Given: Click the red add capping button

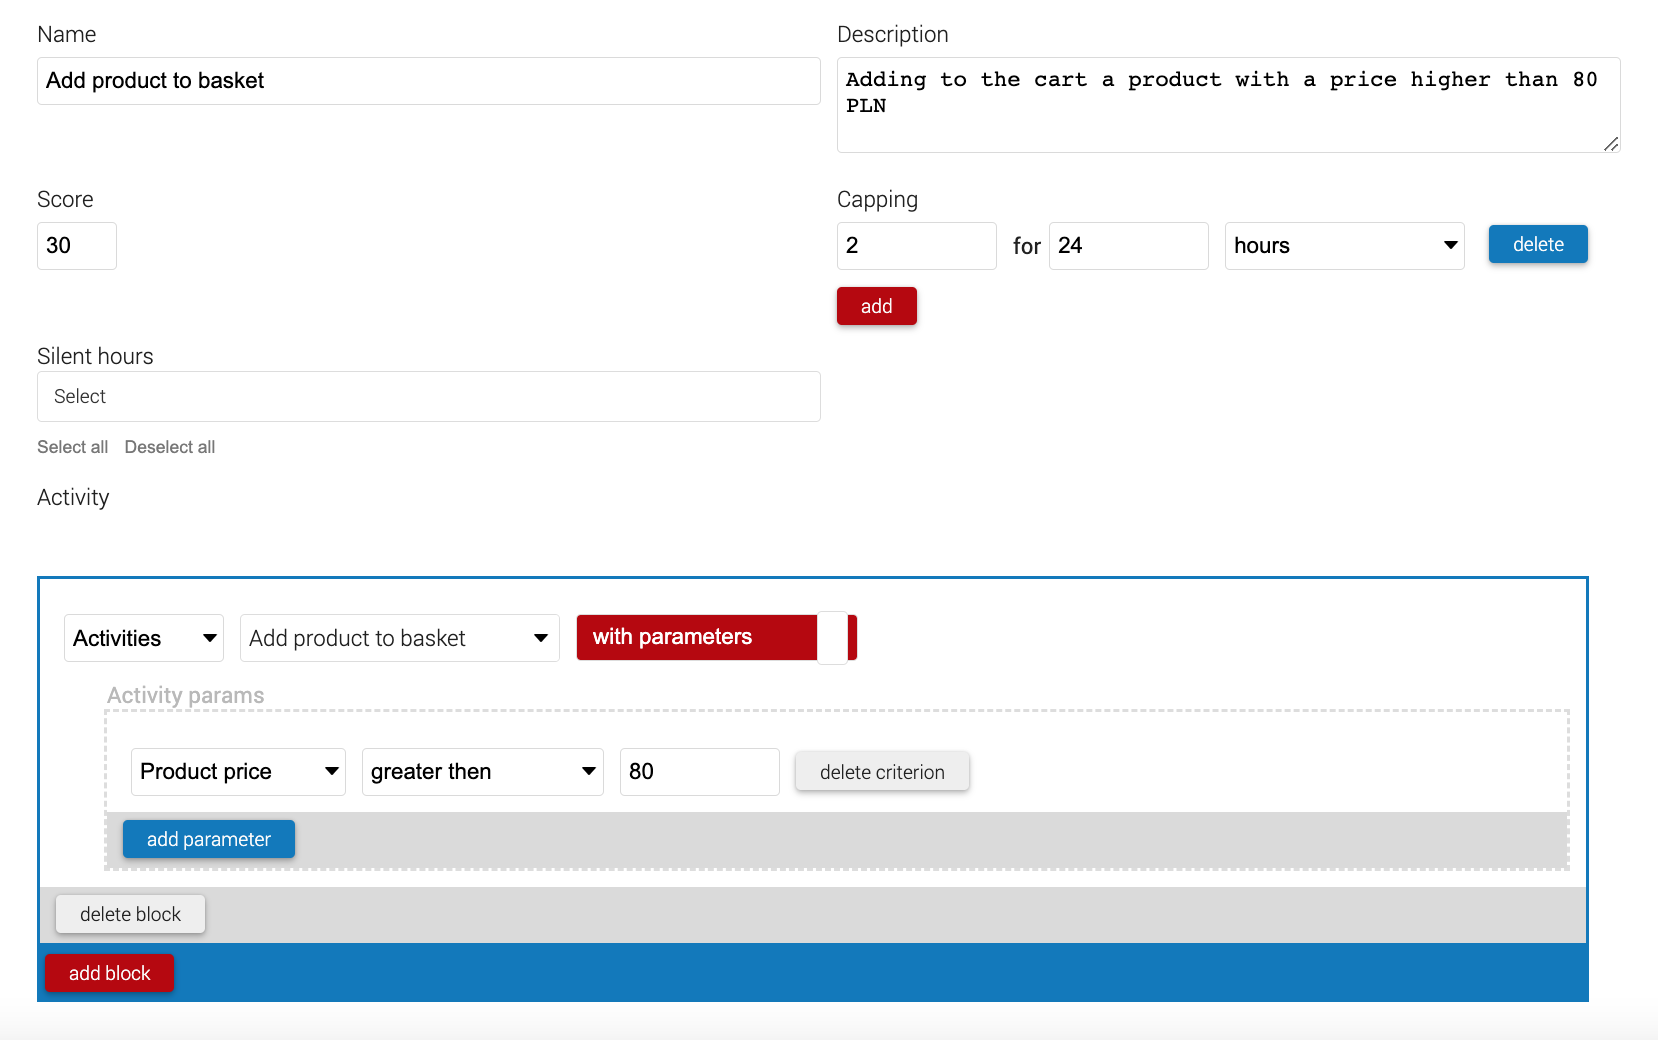Looking at the screenshot, I should click(x=877, y=306).
